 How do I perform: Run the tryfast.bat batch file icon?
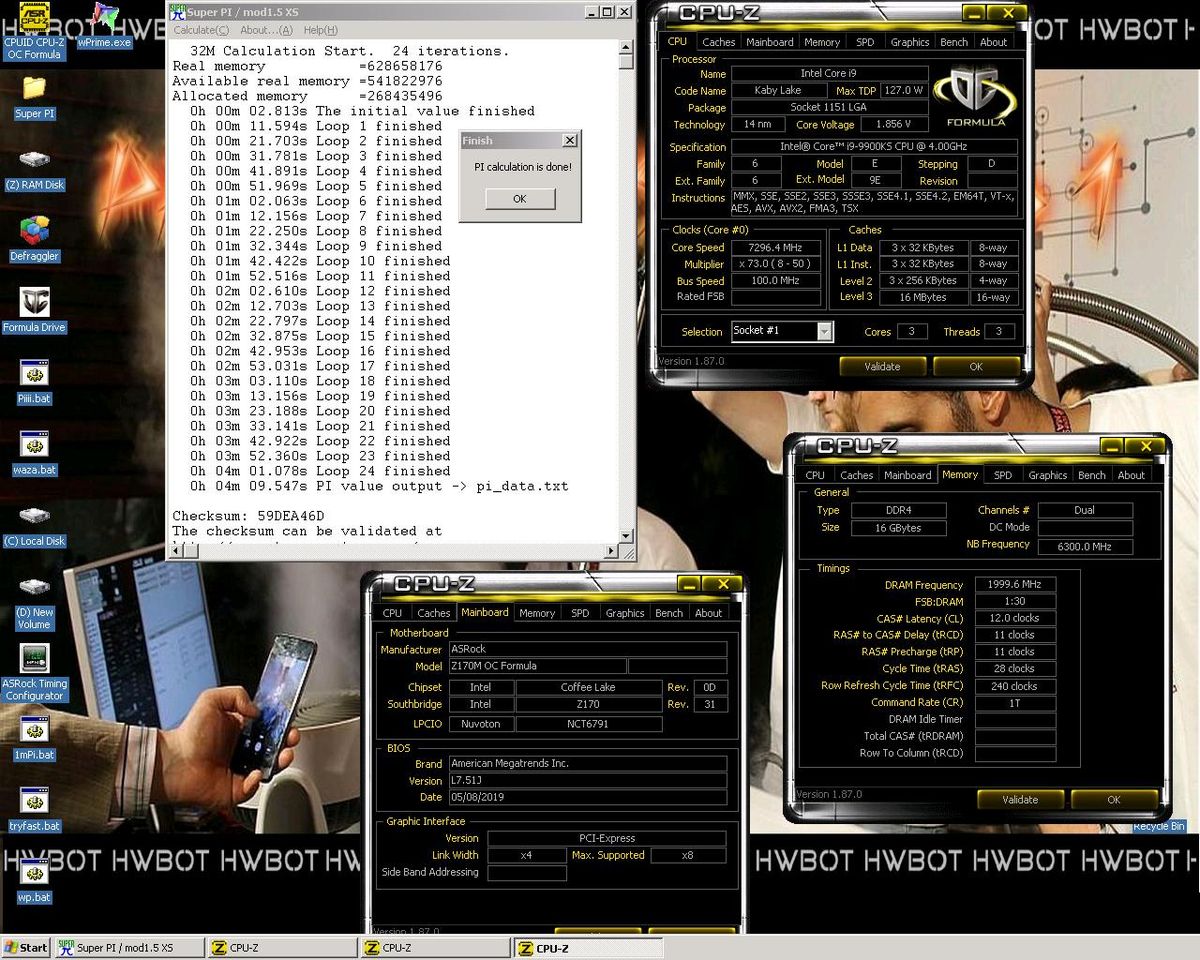[x=34, y=810]
